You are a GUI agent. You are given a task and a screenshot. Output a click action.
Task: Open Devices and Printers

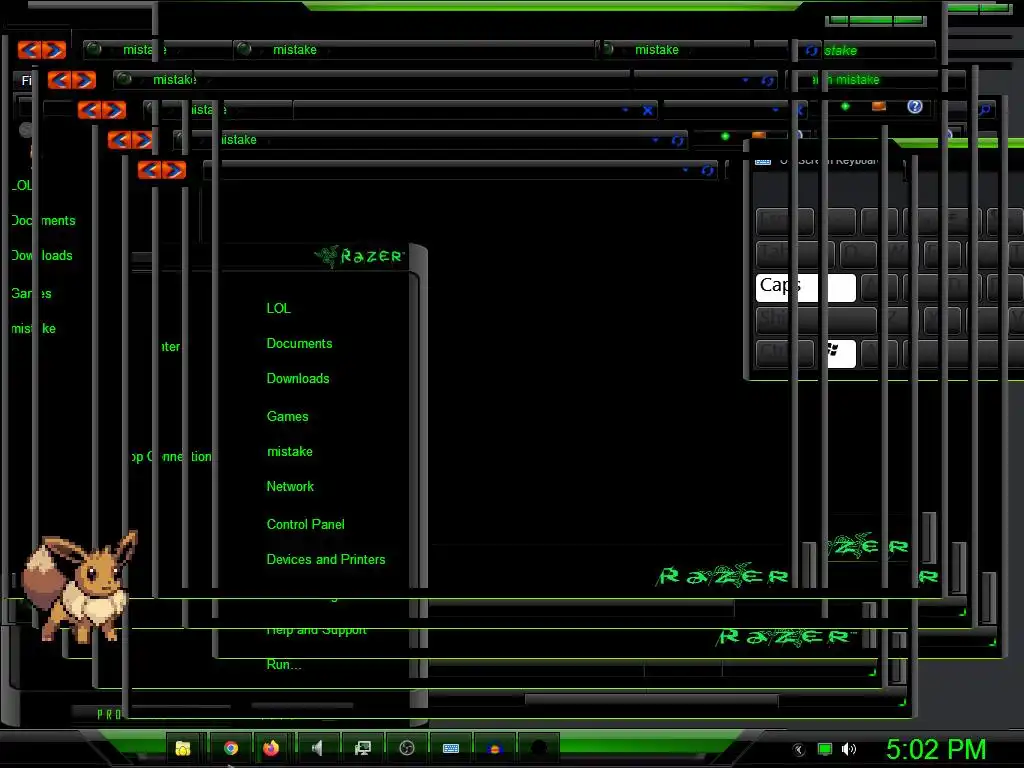[326, 560]
